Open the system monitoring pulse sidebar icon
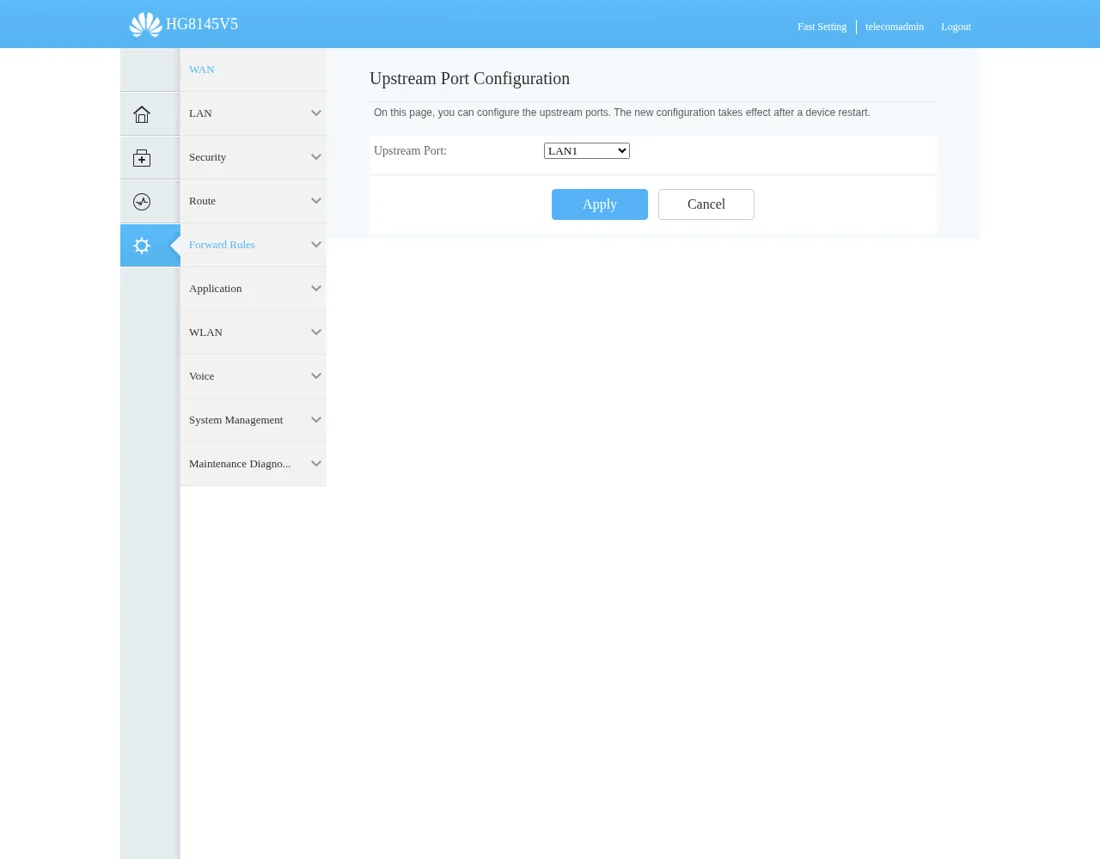 142,202
